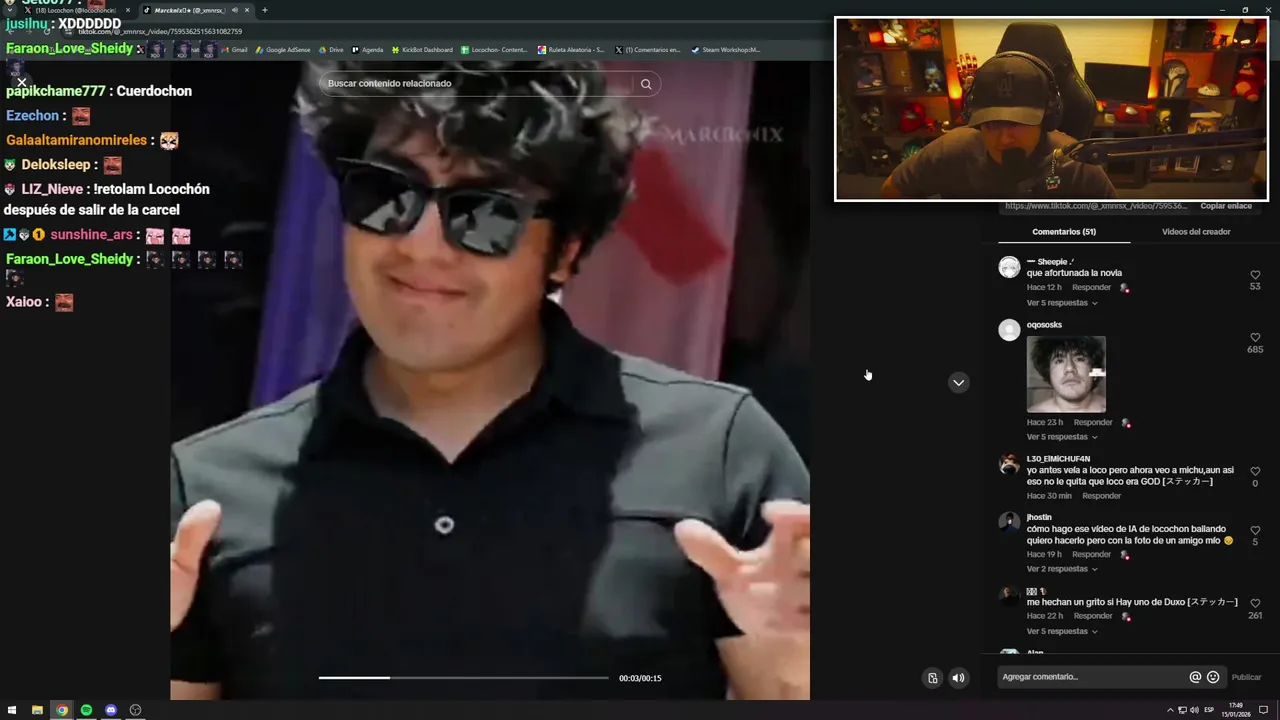Open jhostin's profile avatar
Viewport: 1280px width, 720px height.
pos(1009,522)
